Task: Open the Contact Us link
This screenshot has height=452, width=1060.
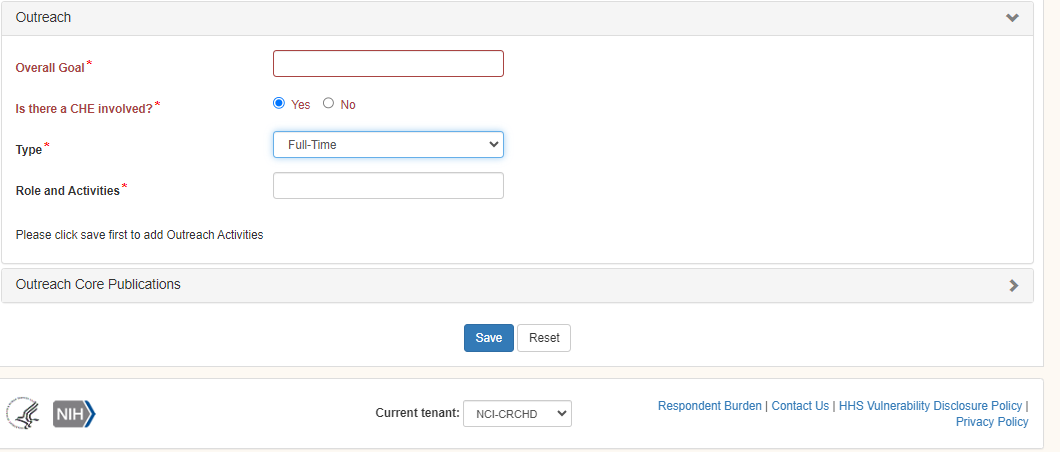Action: (800, 406)
